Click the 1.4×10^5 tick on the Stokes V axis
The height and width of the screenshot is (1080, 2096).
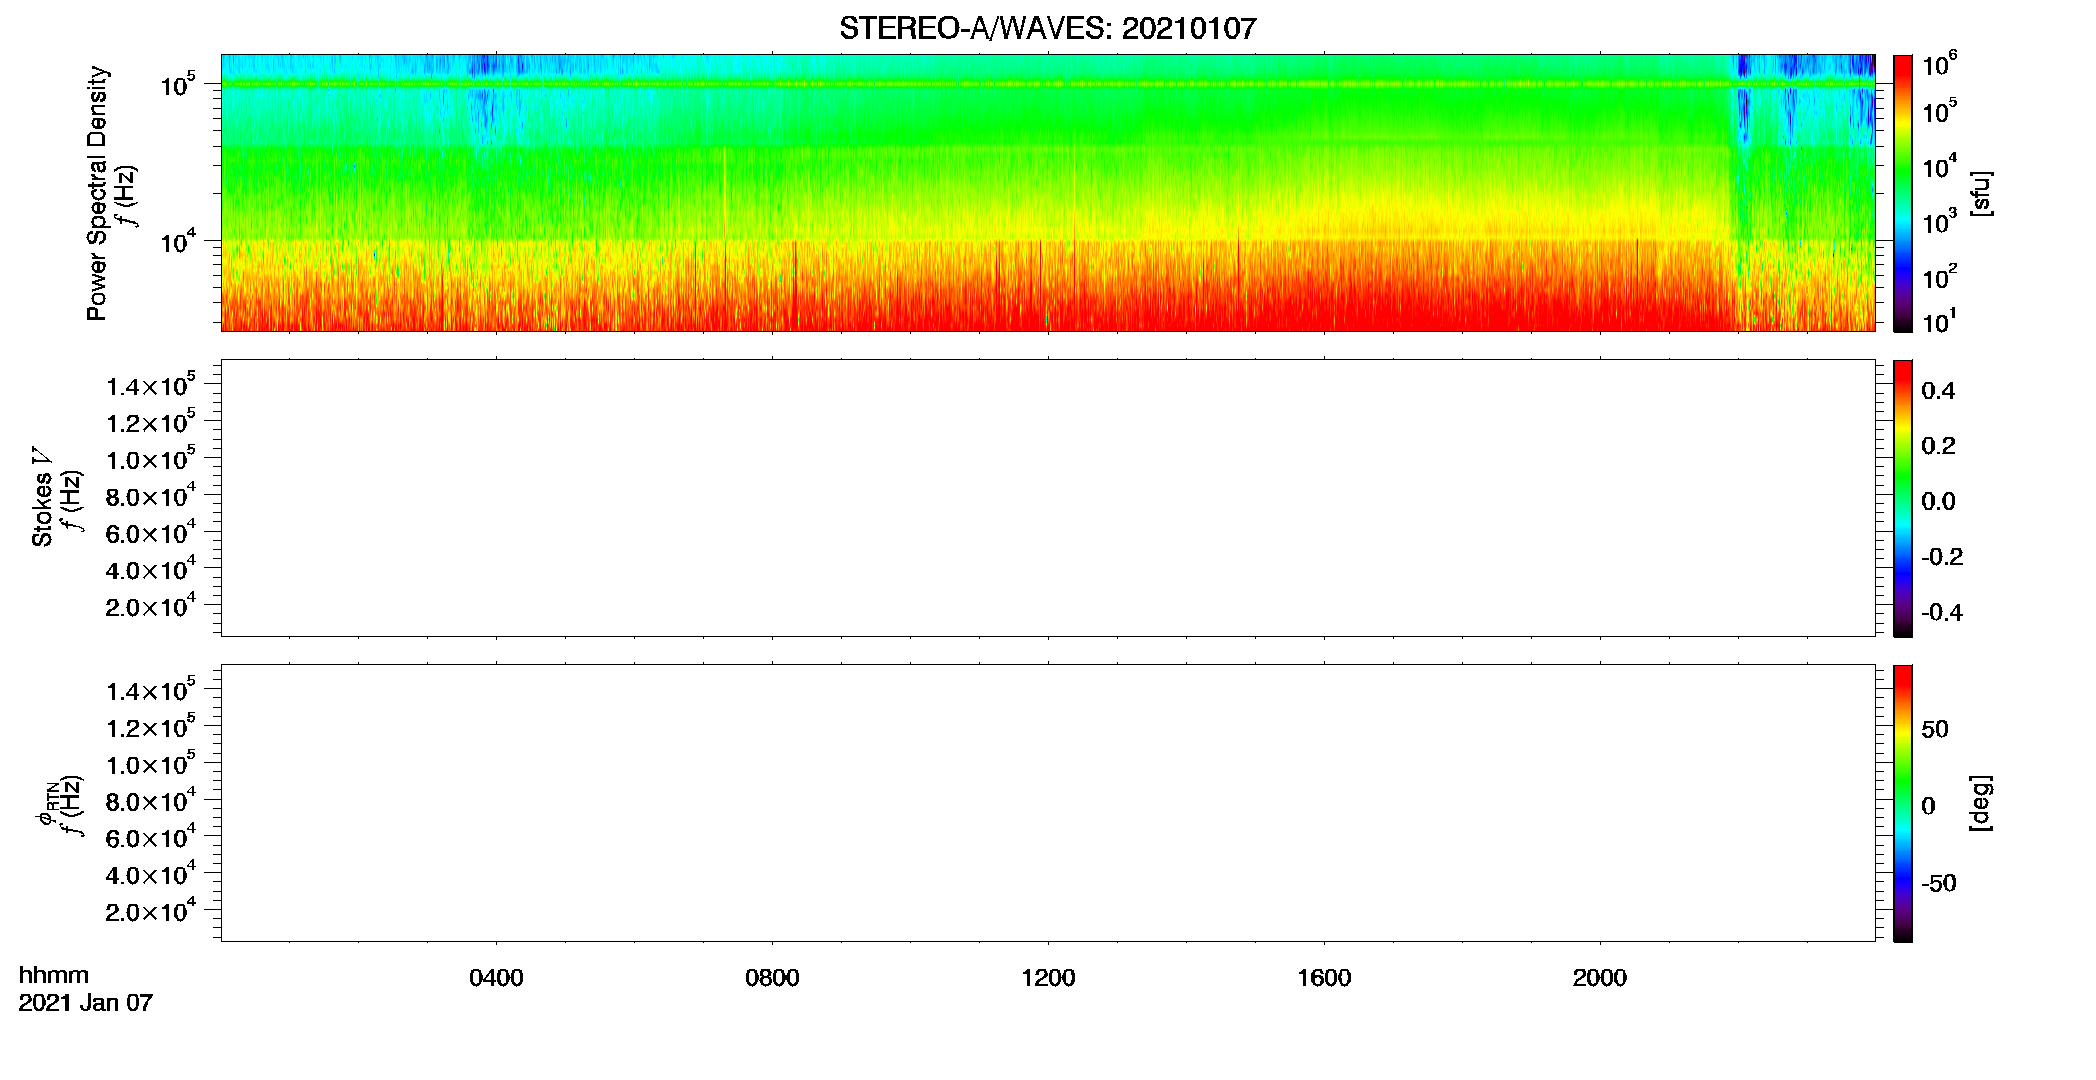(x=151, y=386)
